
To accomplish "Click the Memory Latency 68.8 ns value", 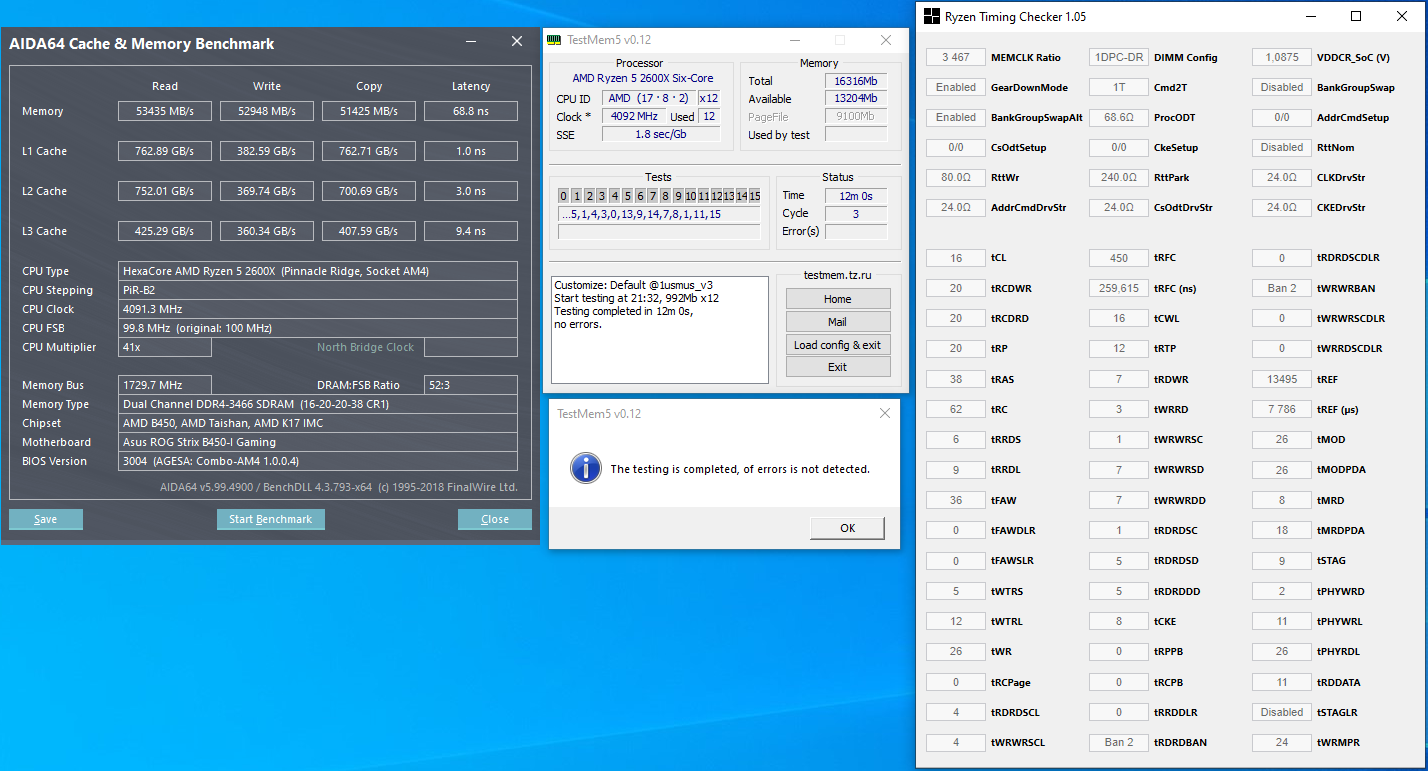I will pos(471,111).
